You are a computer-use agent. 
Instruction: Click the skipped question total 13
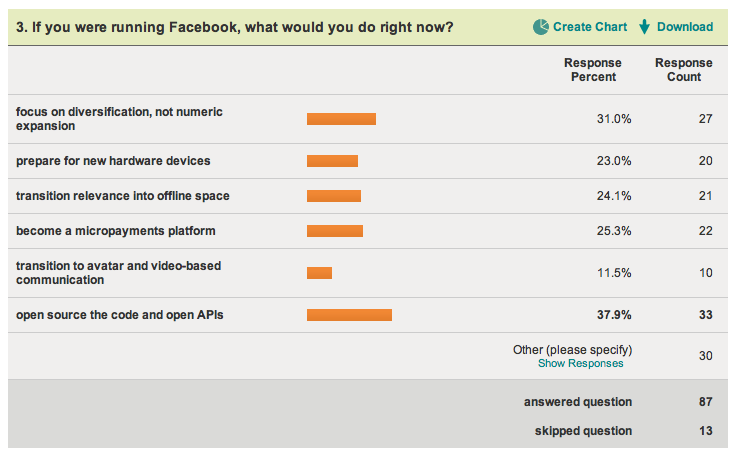click(x=703, y=431)
